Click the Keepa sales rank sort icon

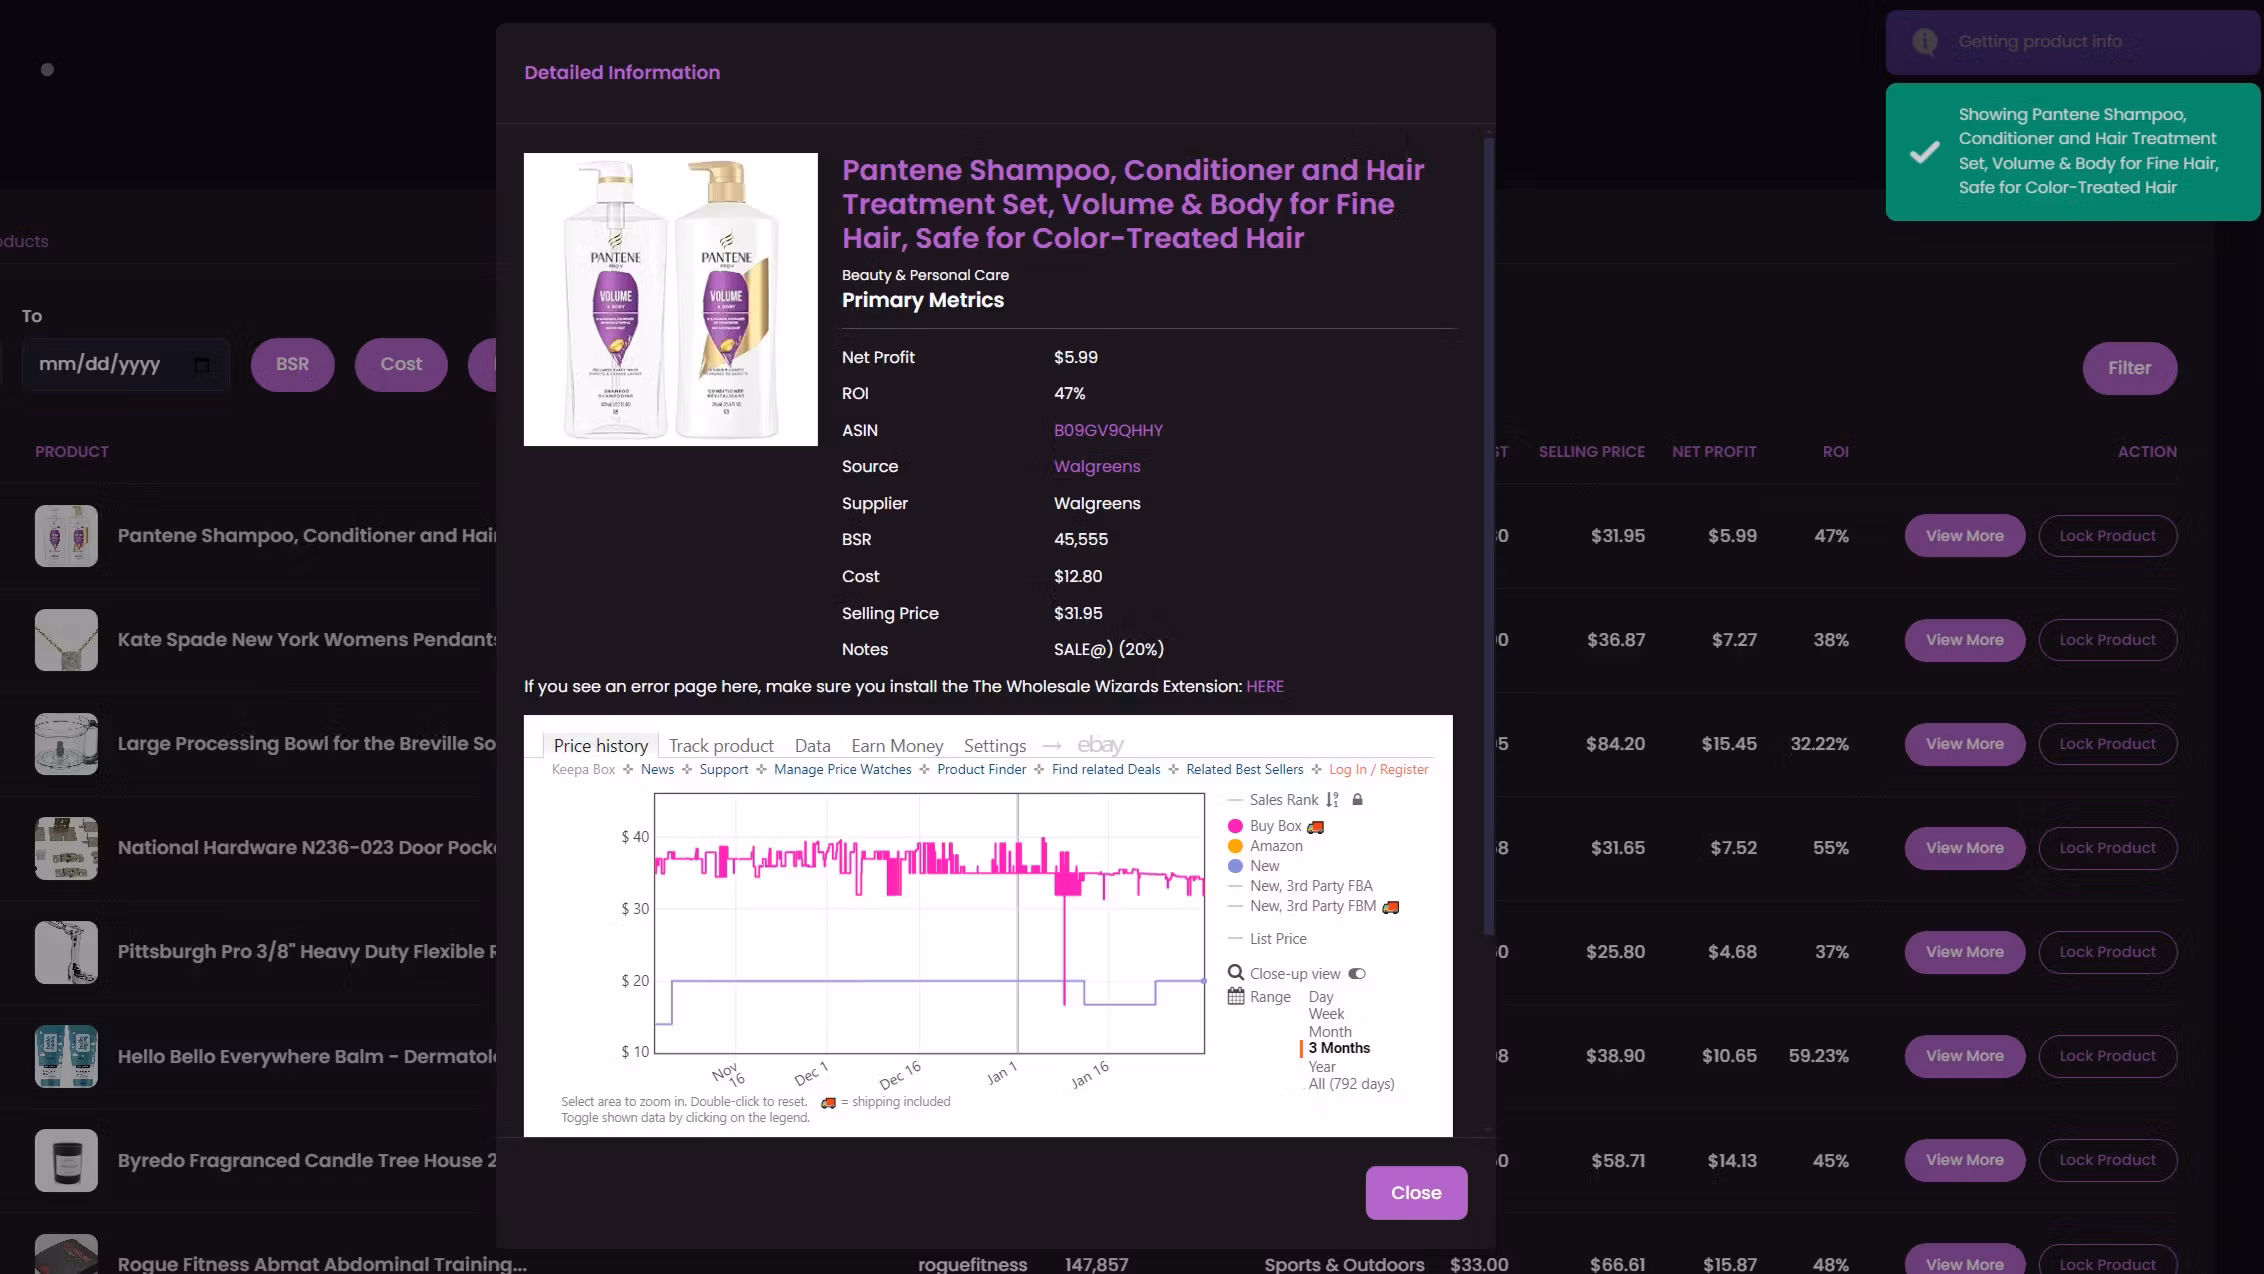click(x=1332, y=800)
